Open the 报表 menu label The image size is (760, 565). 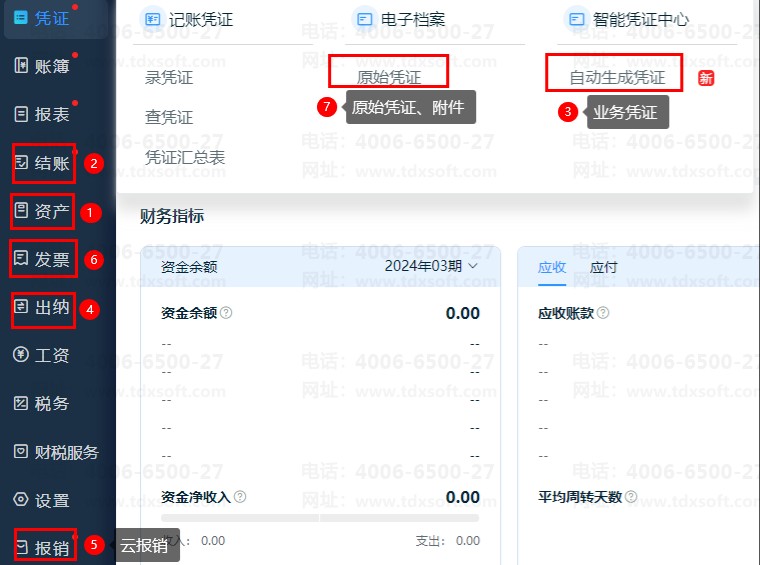point(52,114)
